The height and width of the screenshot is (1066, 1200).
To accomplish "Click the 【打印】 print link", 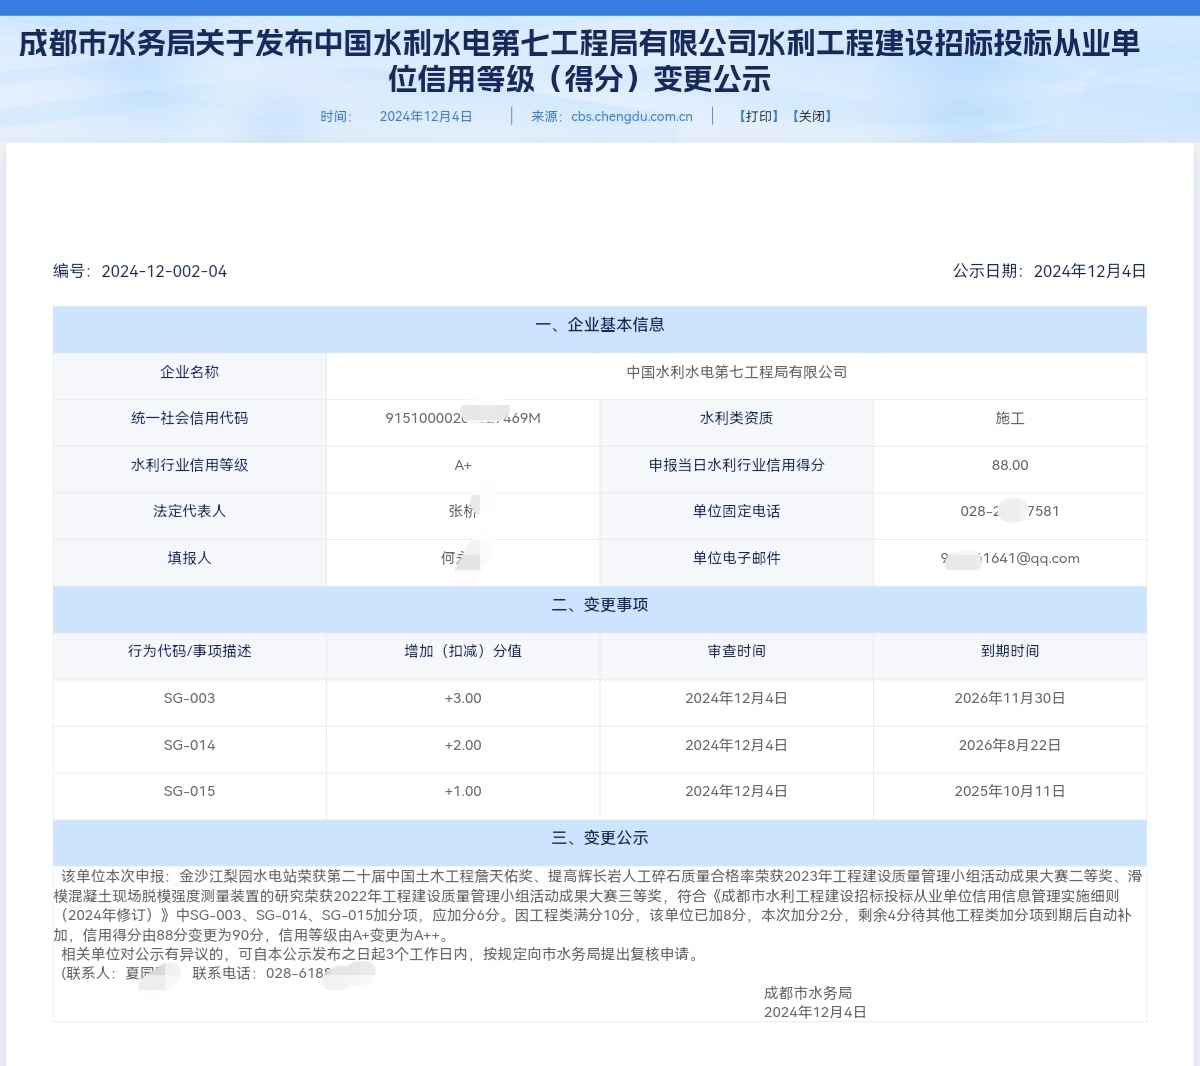I will (759, 116).
